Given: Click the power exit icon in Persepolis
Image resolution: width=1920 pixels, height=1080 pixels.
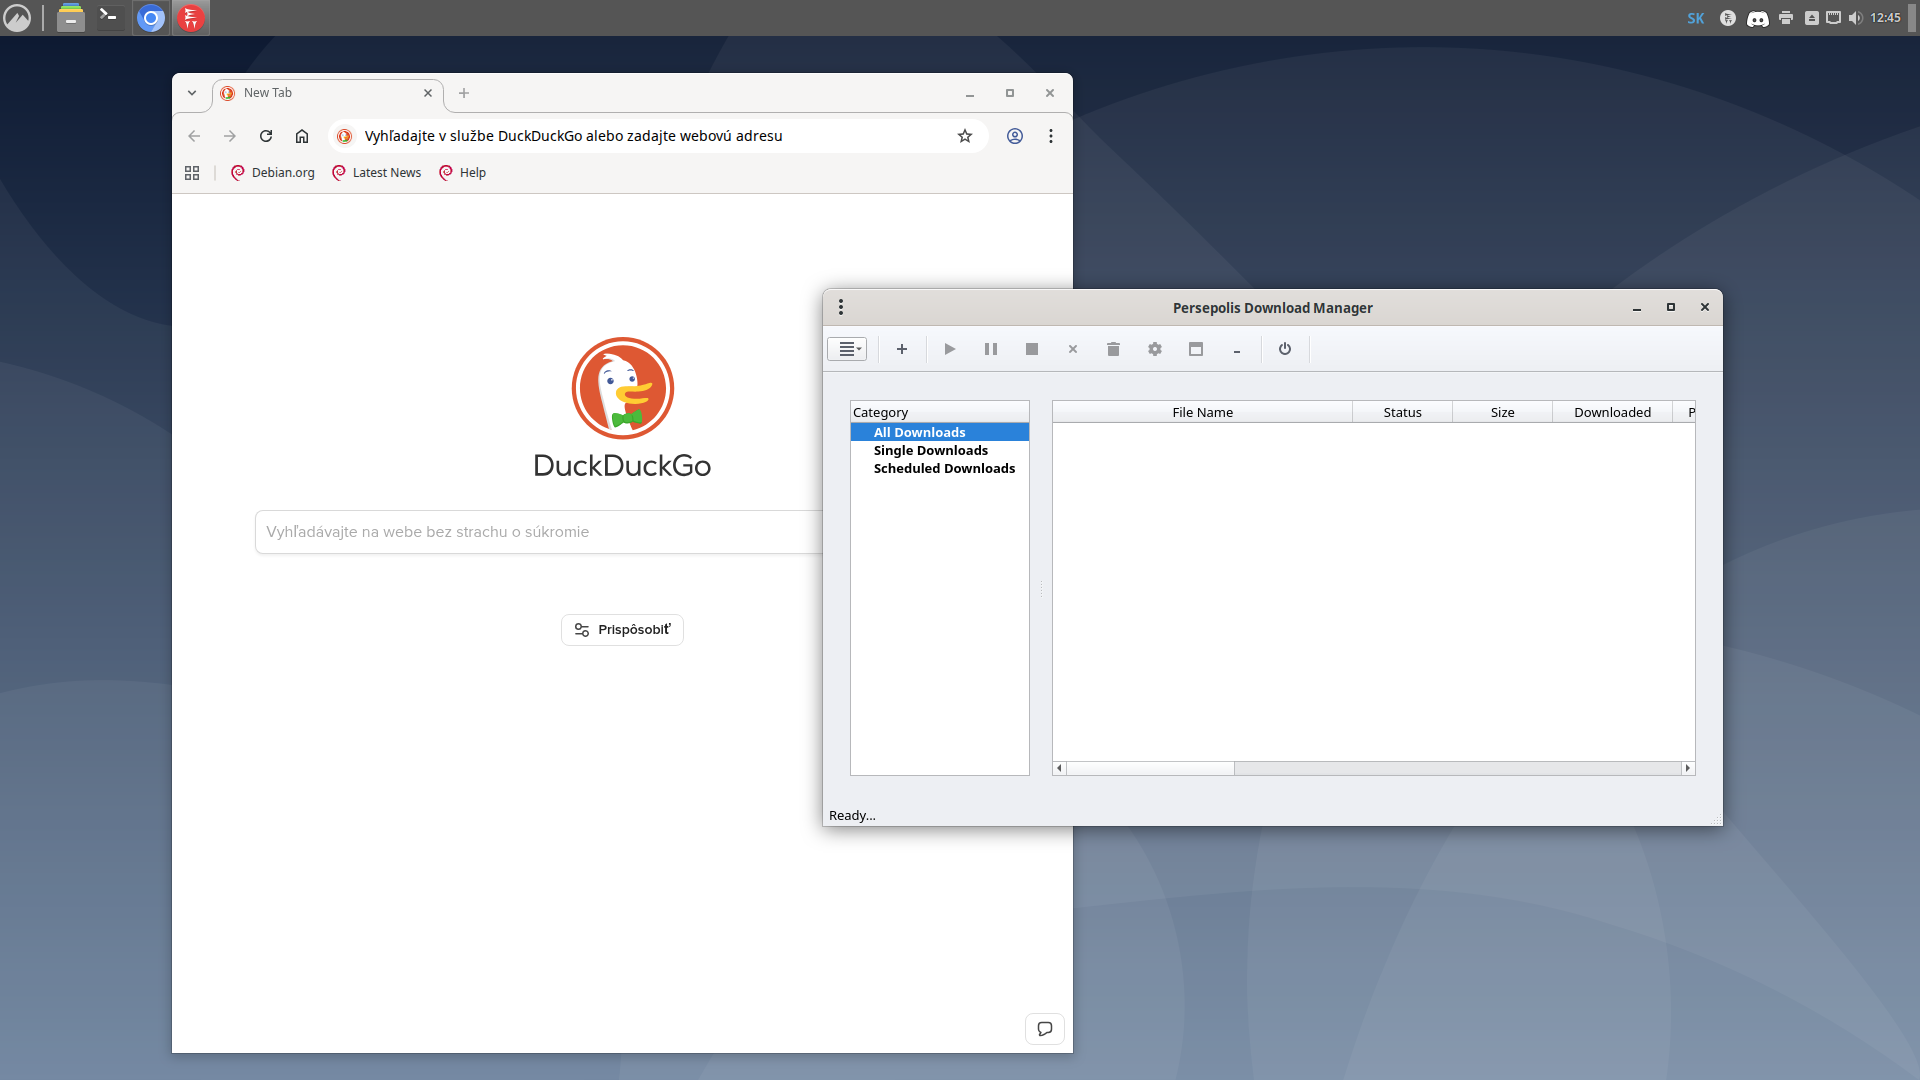Looking at the screenshot, I should [x=1285, y=349].
